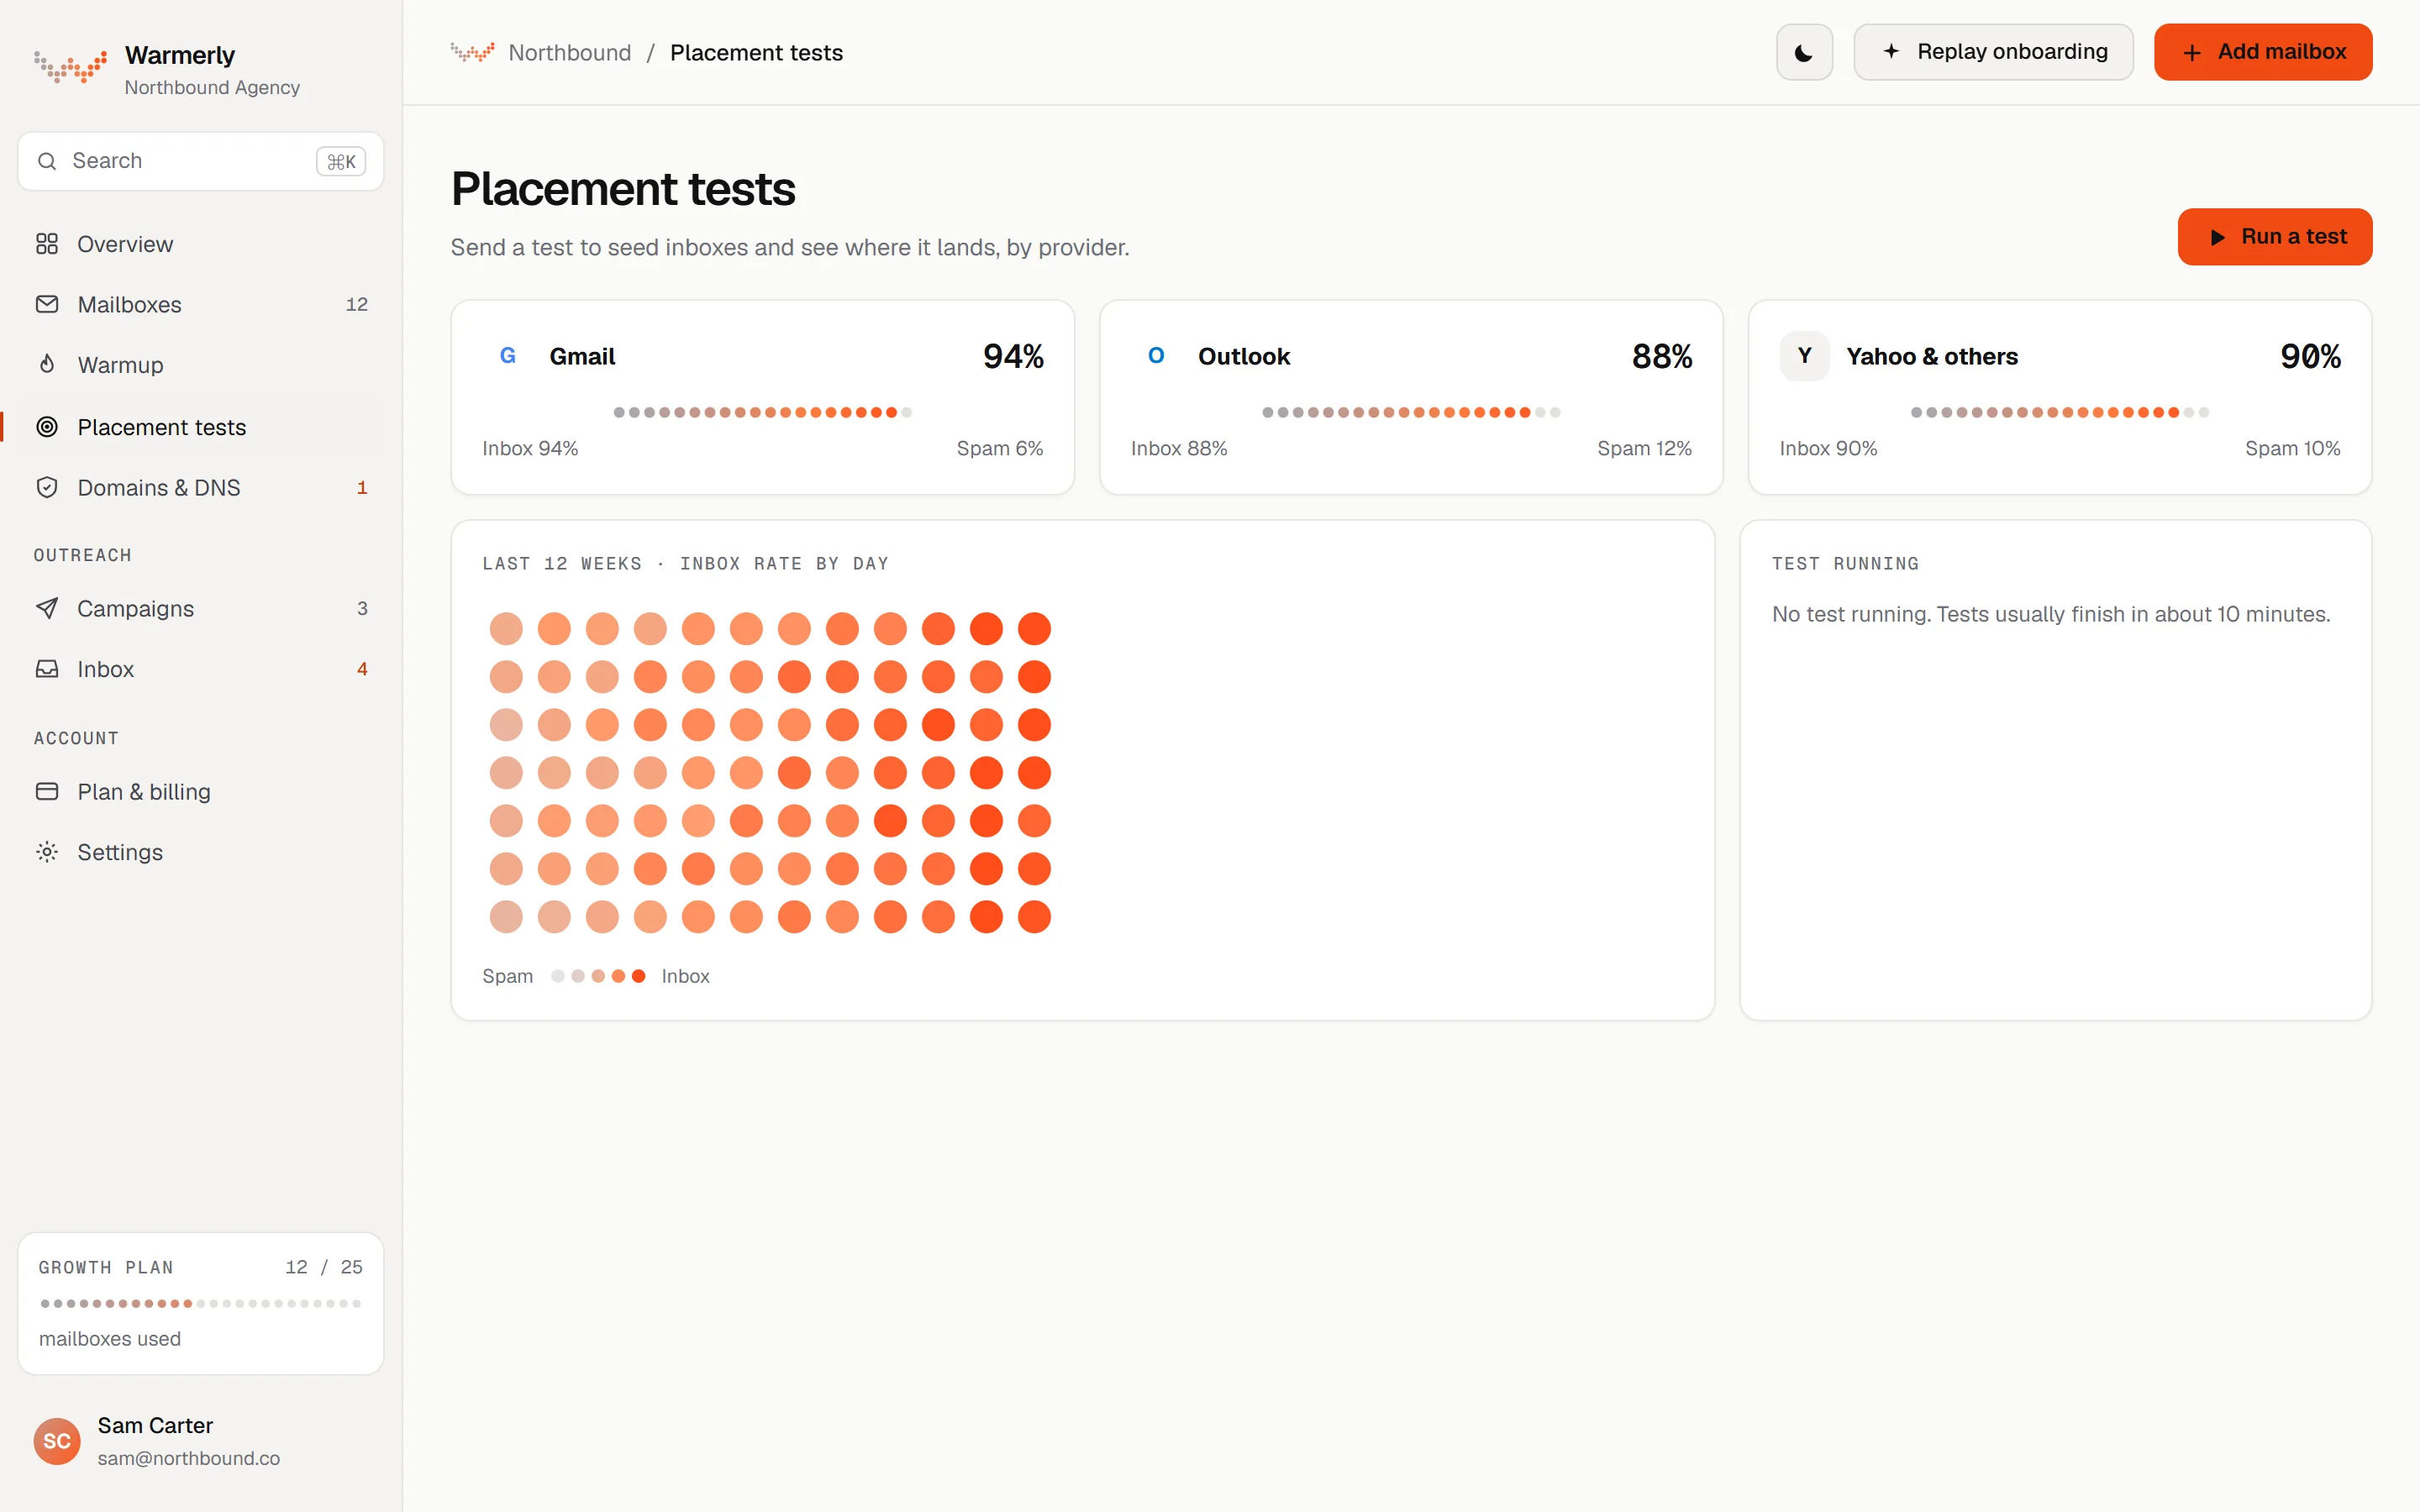
Task: Click the Inbox unread count 4
Action: [362, 669]
